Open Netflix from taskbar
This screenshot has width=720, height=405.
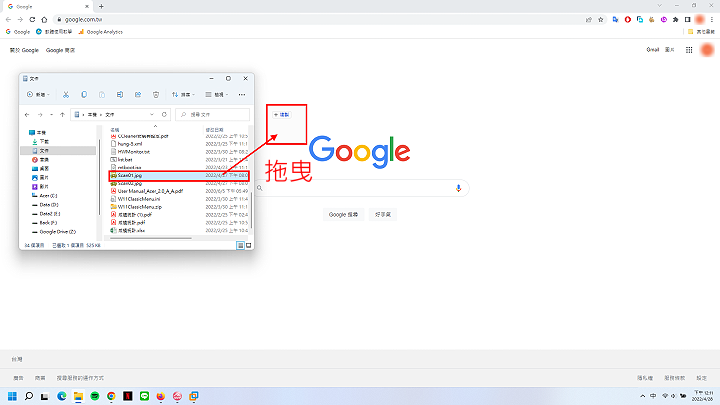coord(128,396)
